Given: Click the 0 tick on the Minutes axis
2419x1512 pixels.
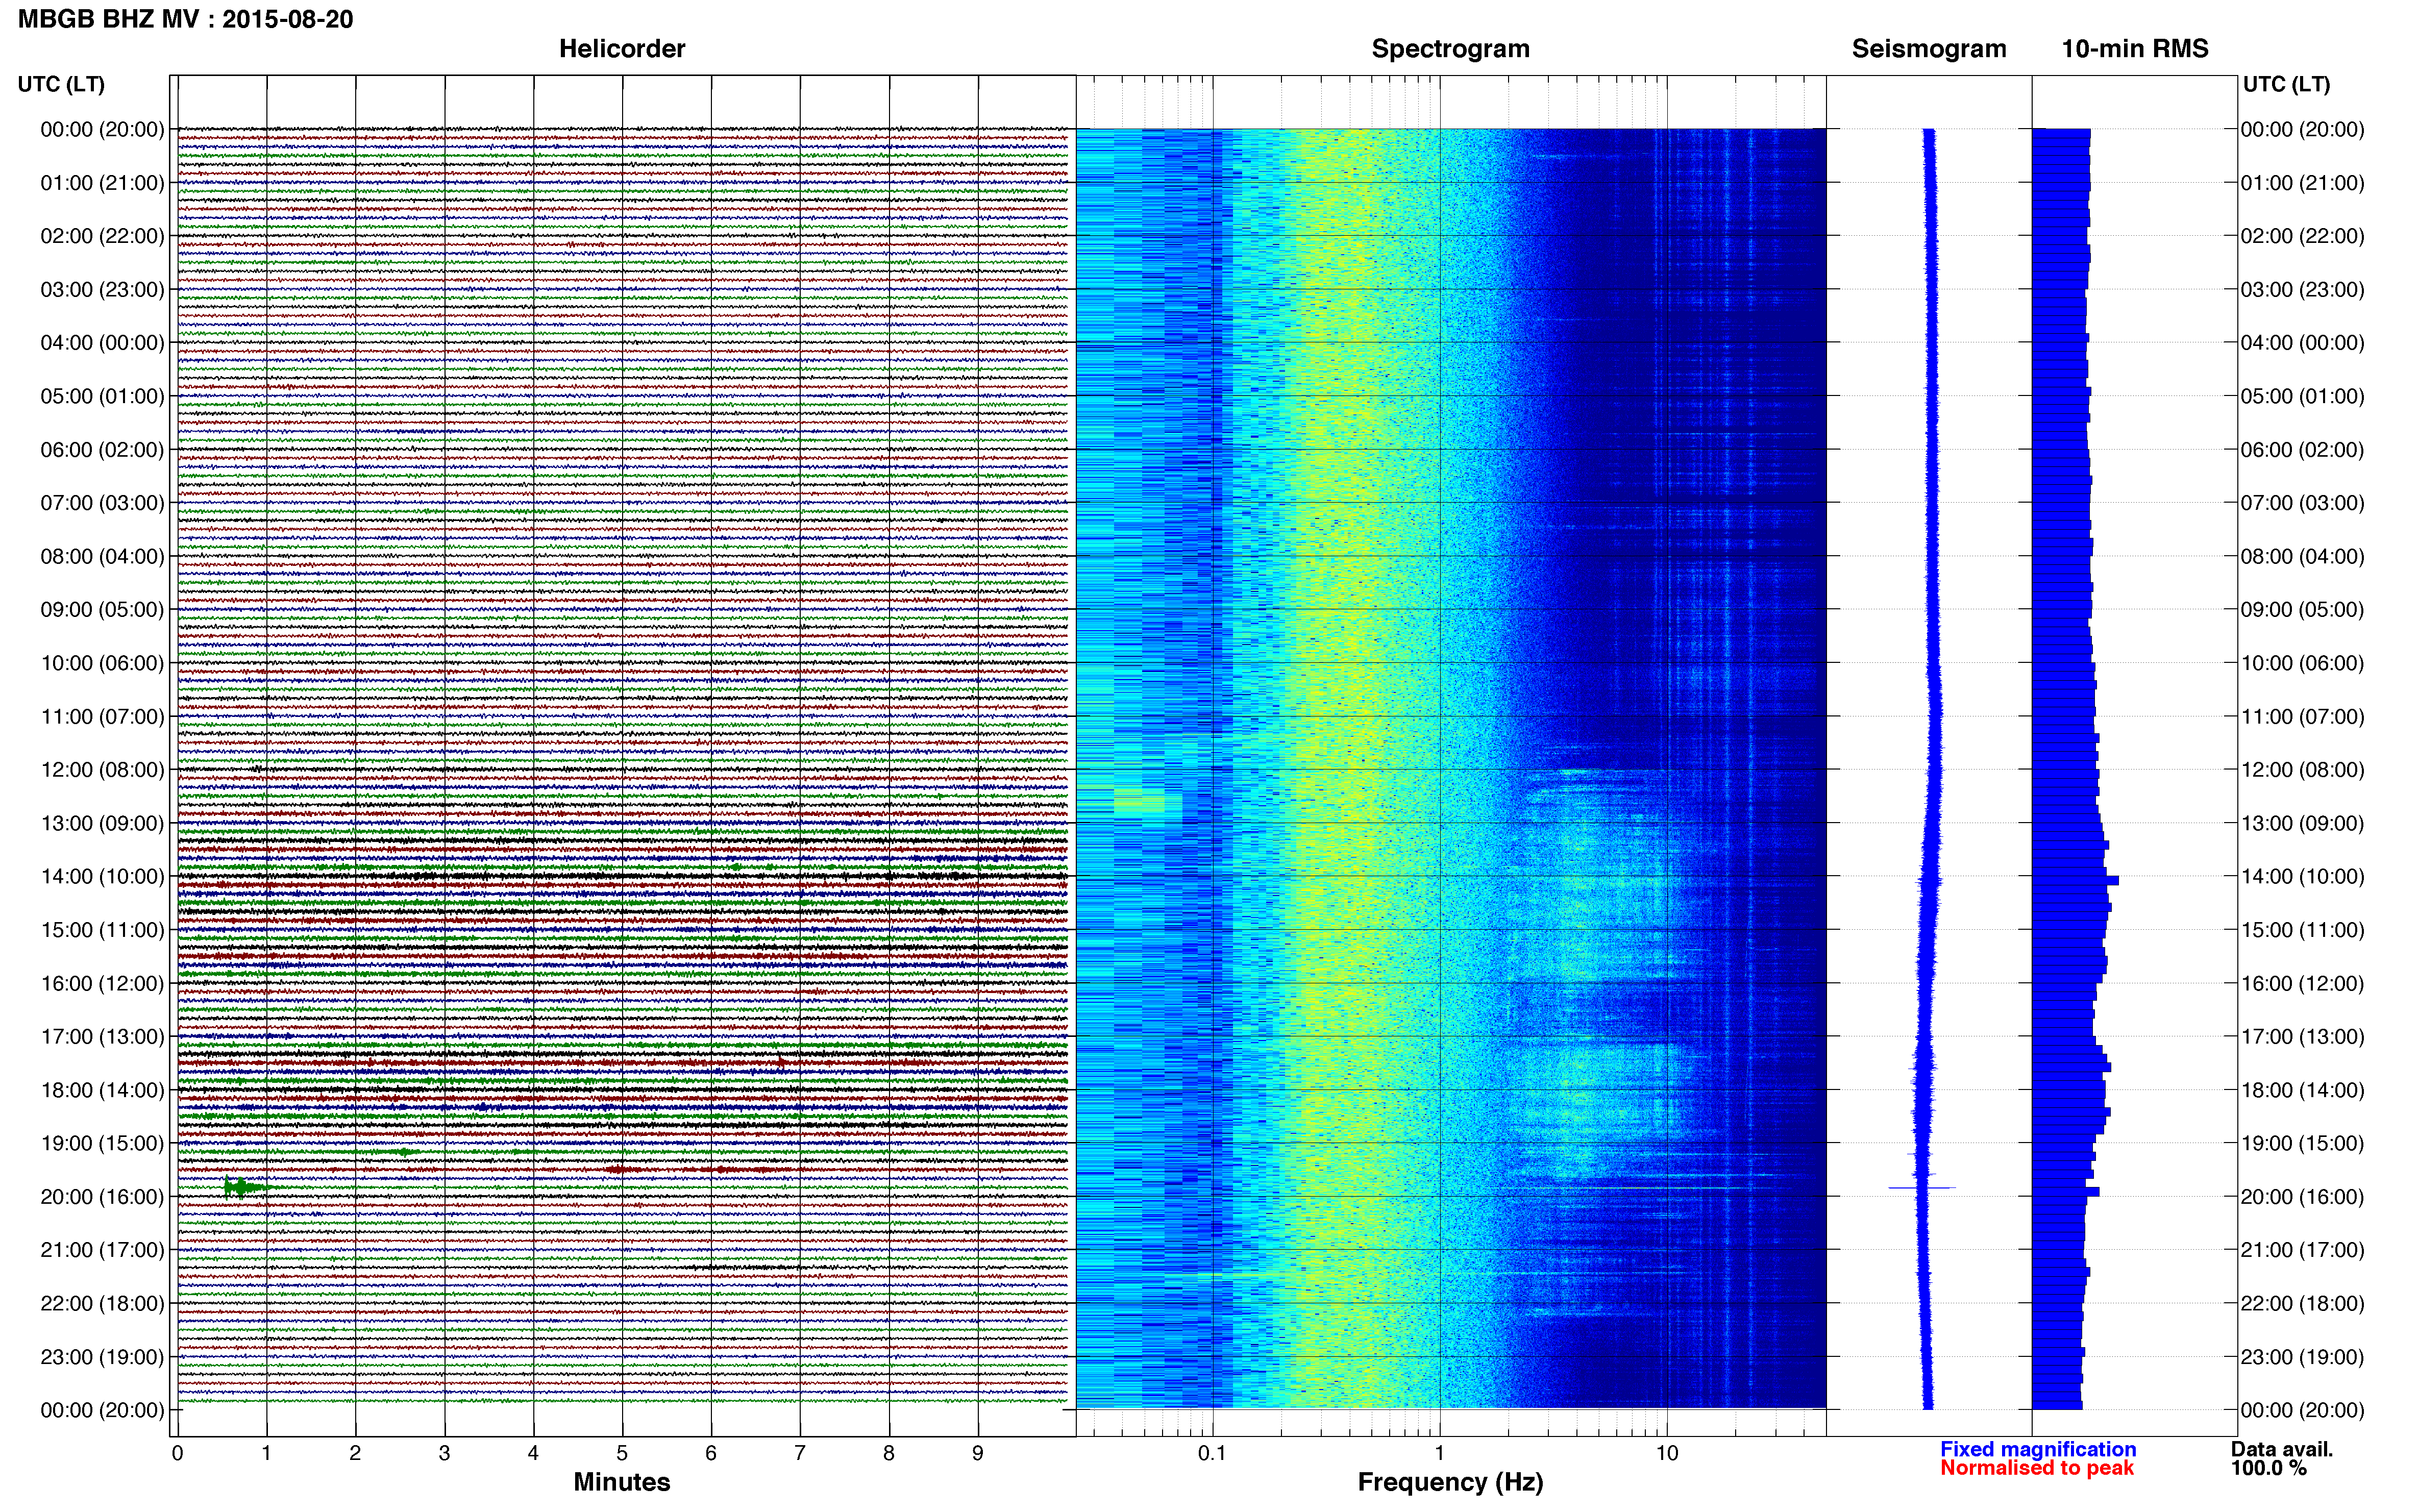Looking at the screenshot, I should click(x=177, y=1453).
